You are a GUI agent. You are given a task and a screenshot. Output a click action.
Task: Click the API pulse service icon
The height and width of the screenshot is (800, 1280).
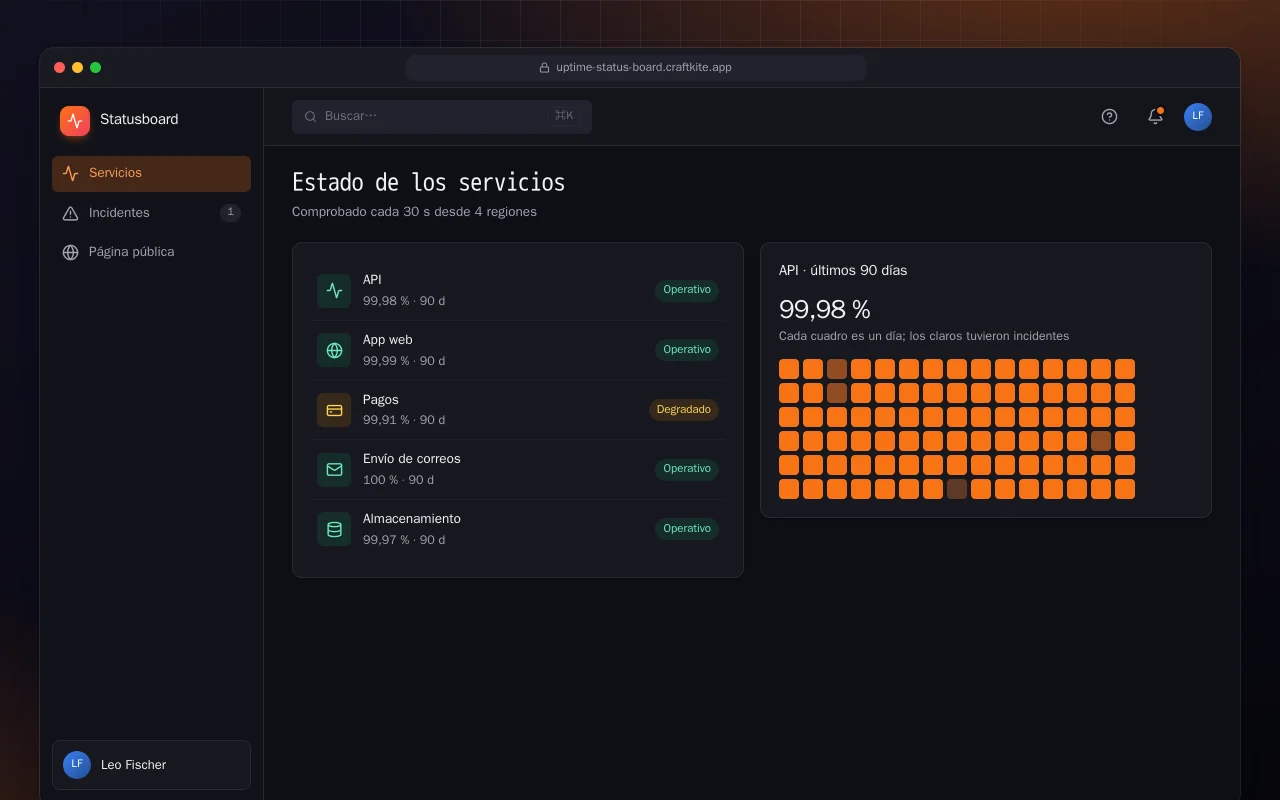[x=334, y=291]
